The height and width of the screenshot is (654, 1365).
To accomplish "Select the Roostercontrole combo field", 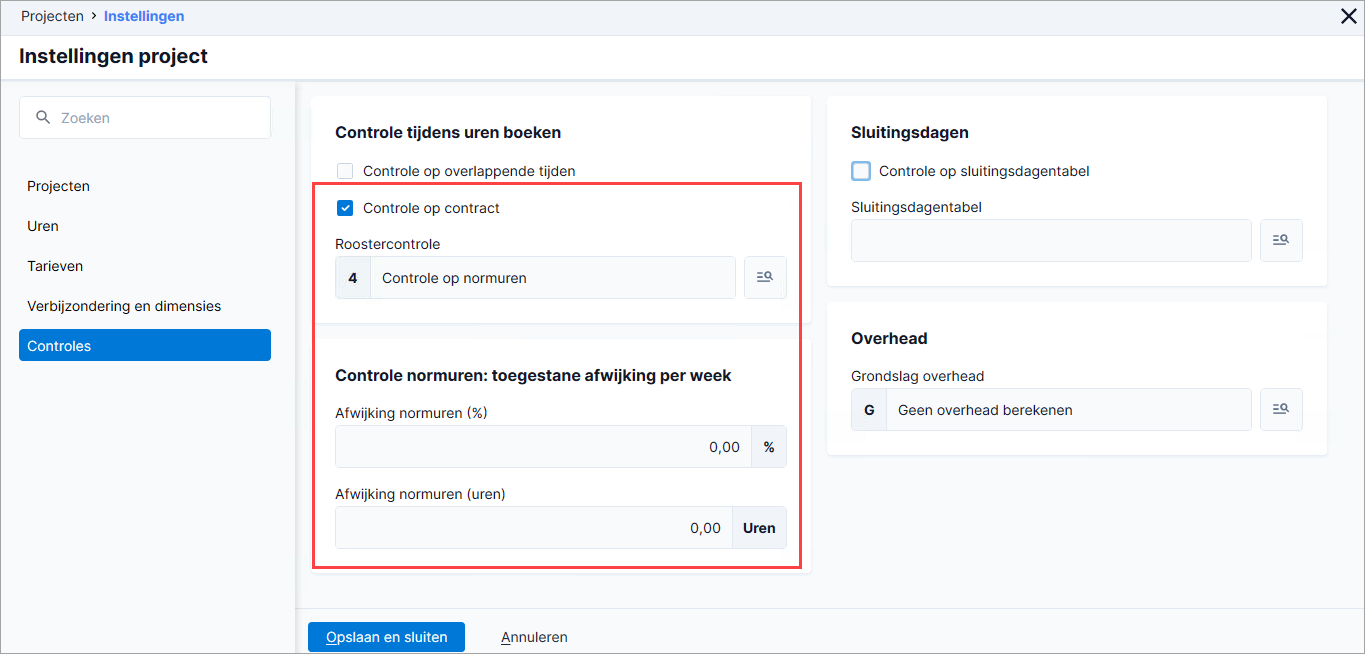I will pos(535,278).
